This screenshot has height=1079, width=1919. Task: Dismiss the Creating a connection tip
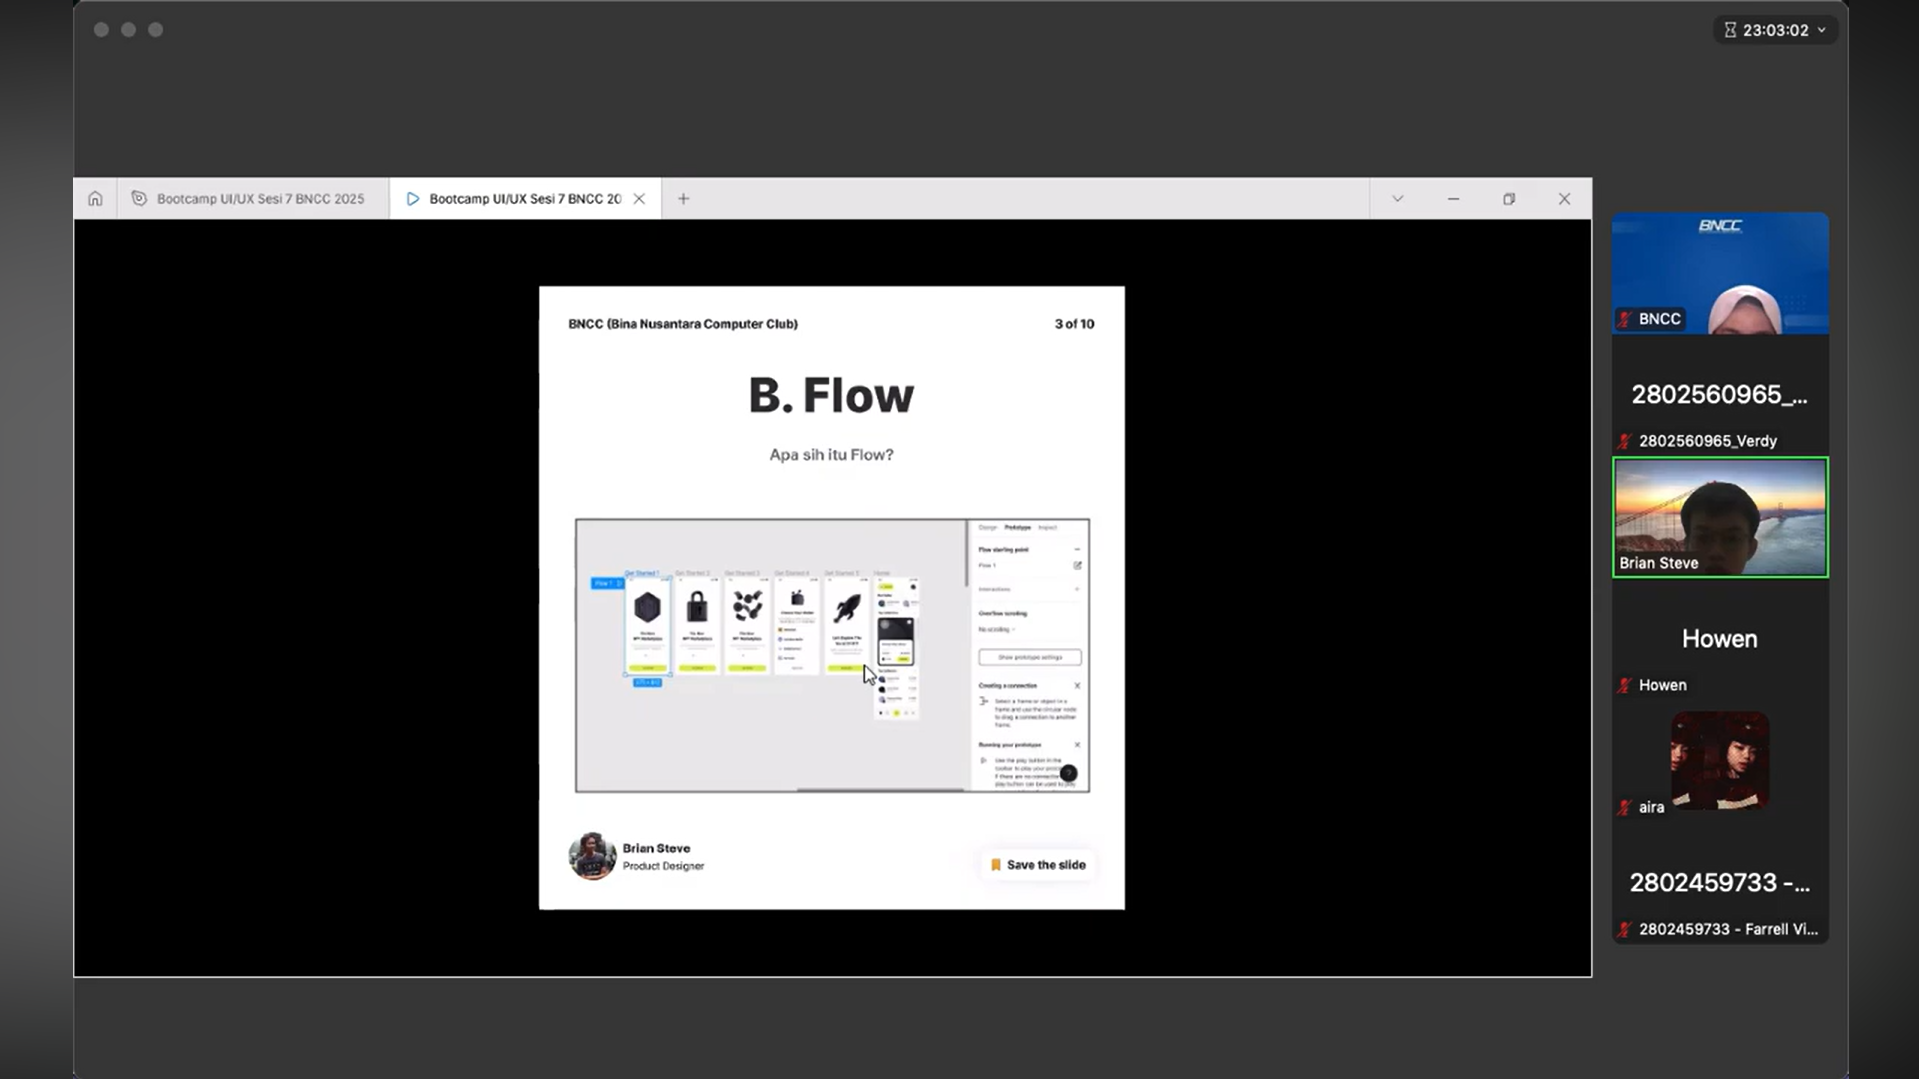(x=1077, y=686)
